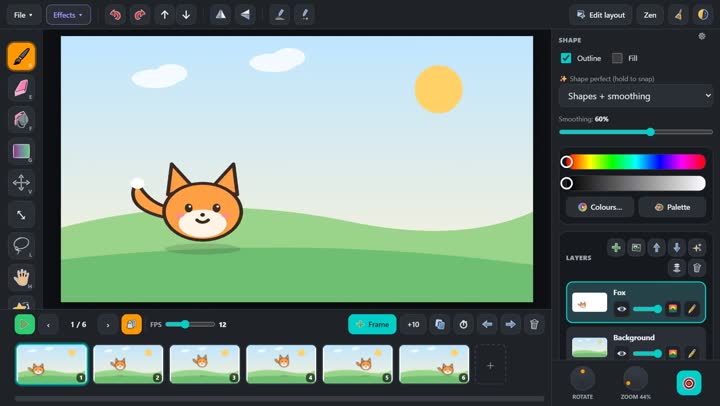Image resolution: width=720 pixels, height=406 pixels.
Task: Click Fox layer image icon
Action: click(673, 309)
